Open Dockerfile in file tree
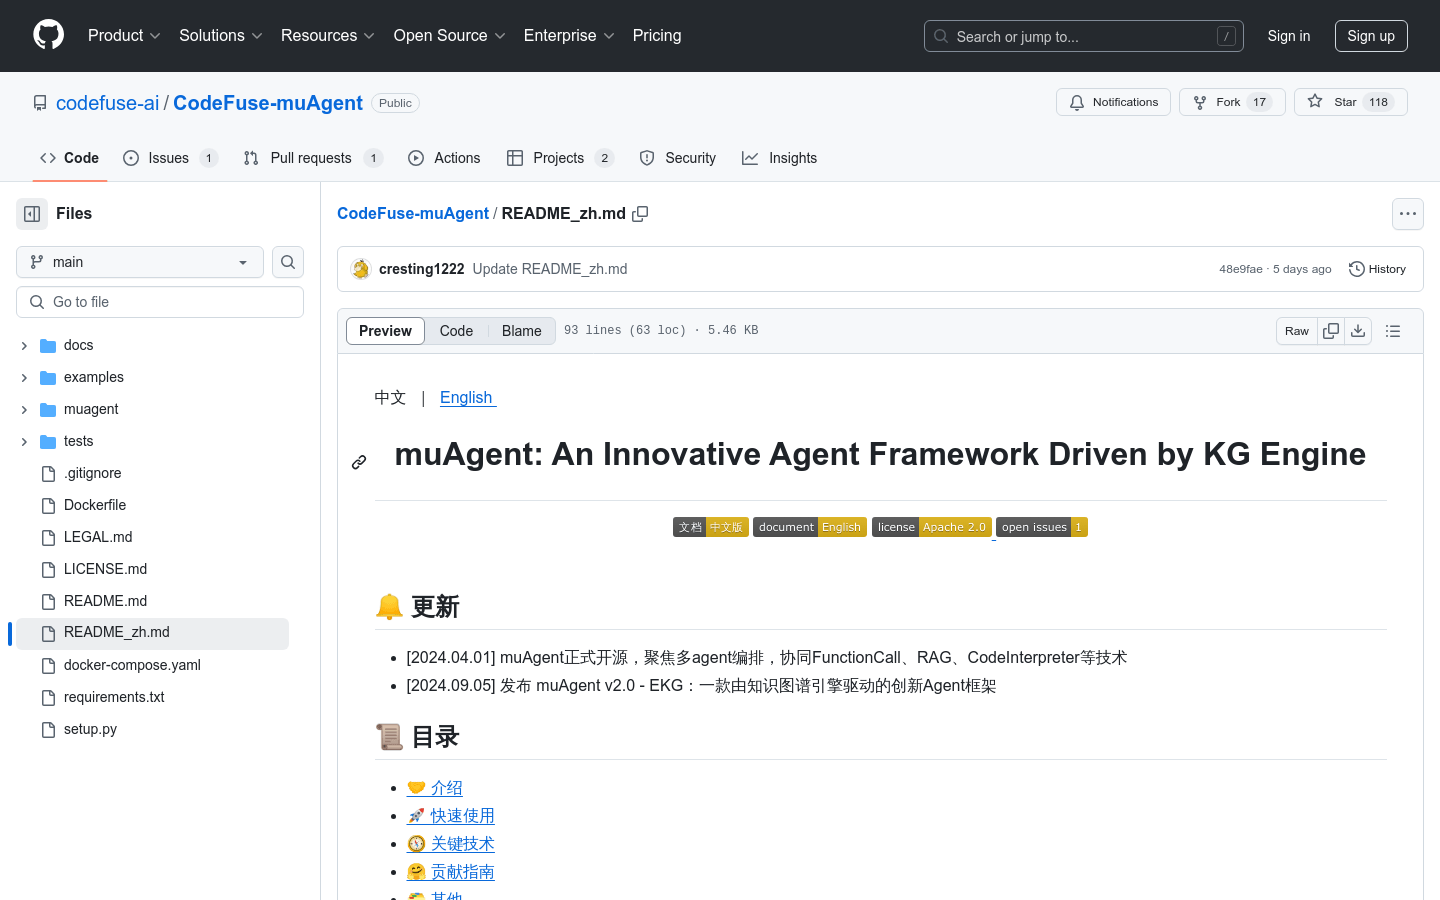Screen dimensions: 1440x900 pos(95,505)
